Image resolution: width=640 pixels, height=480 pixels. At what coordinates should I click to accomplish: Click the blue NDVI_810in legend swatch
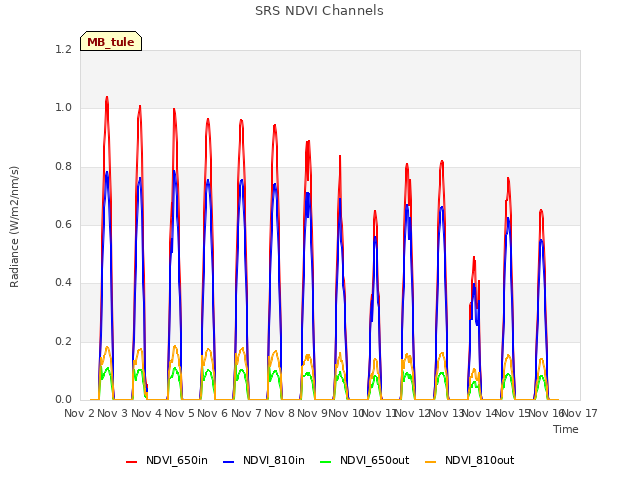[229, 462]
